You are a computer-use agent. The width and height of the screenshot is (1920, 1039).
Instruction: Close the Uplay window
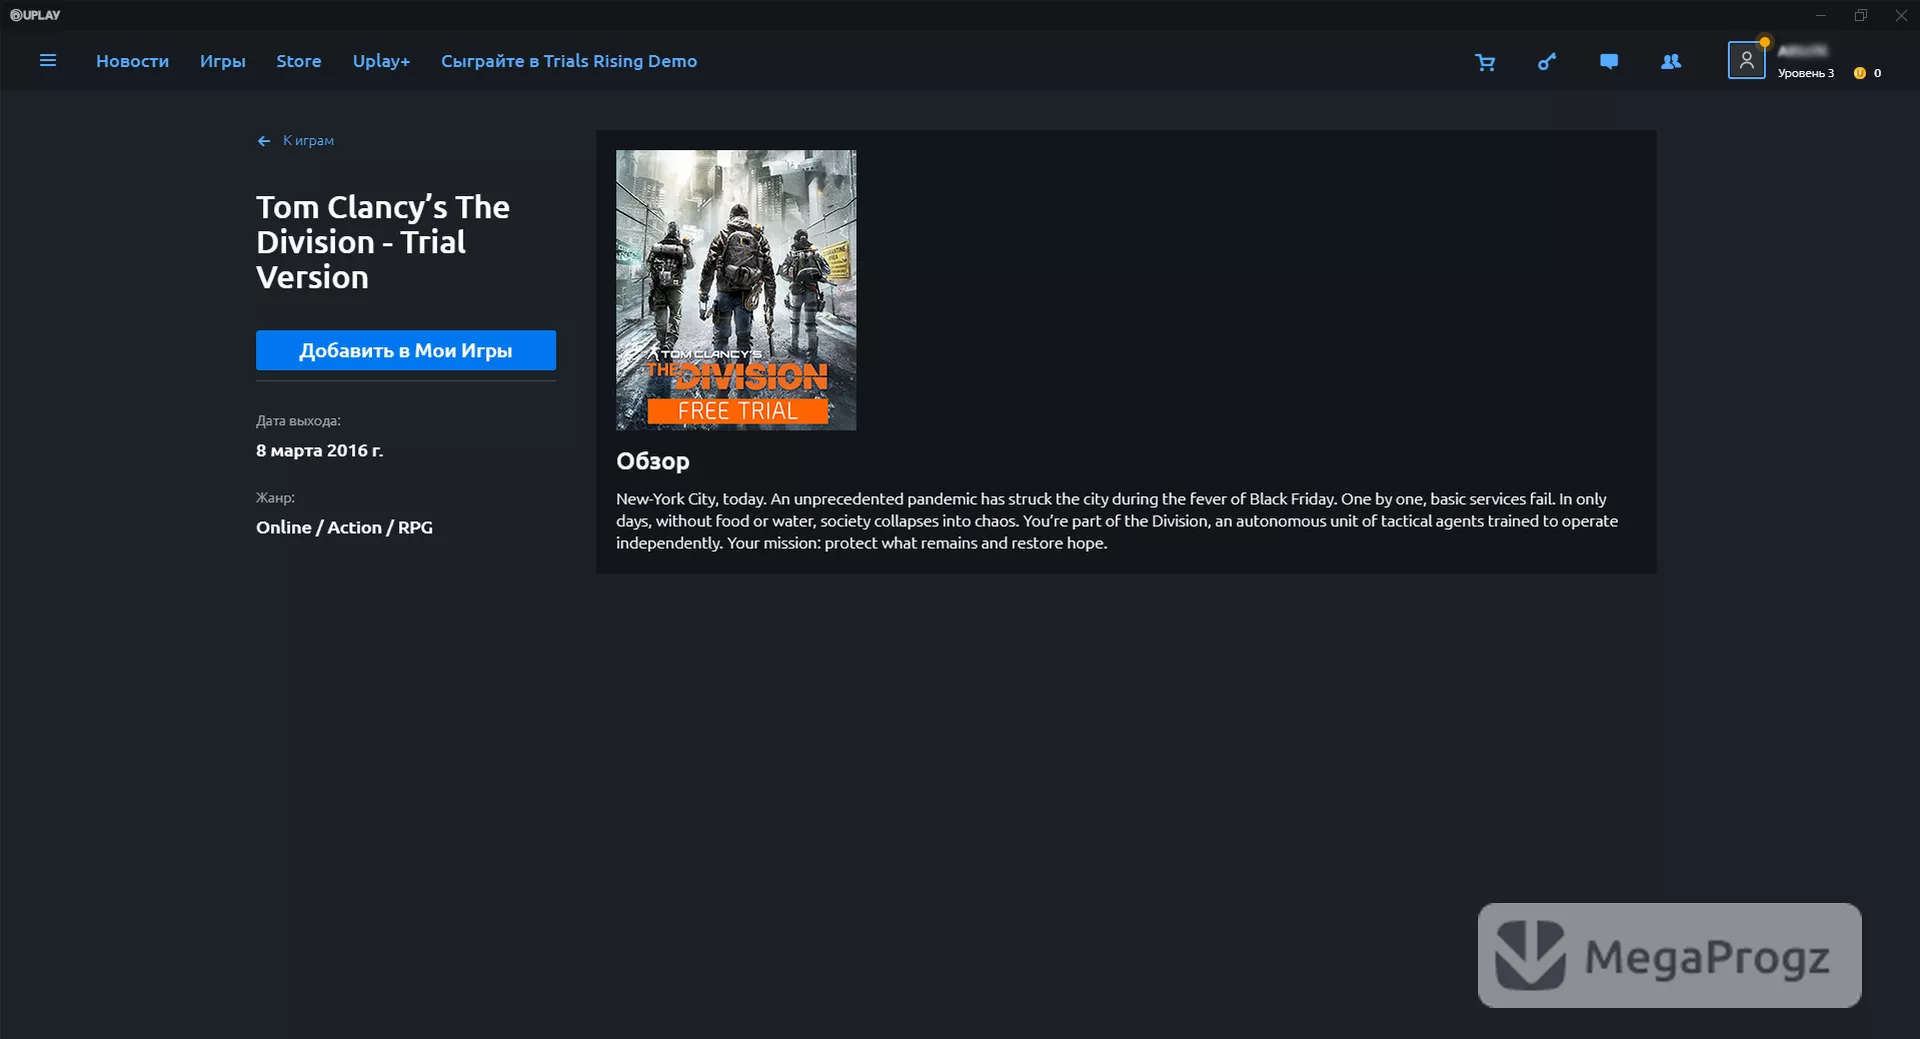coord(1901,15)
